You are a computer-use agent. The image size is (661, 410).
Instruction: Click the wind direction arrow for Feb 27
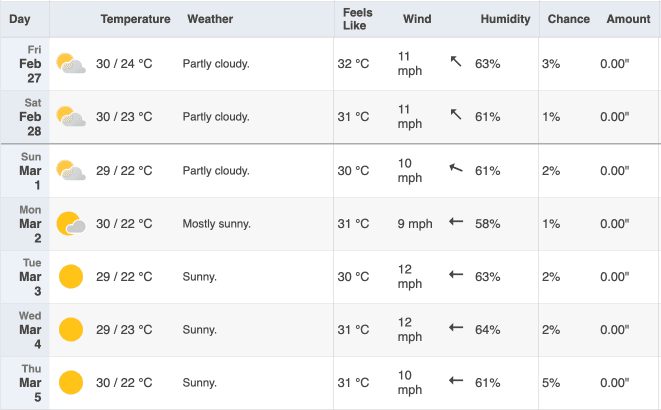[456, 61]
